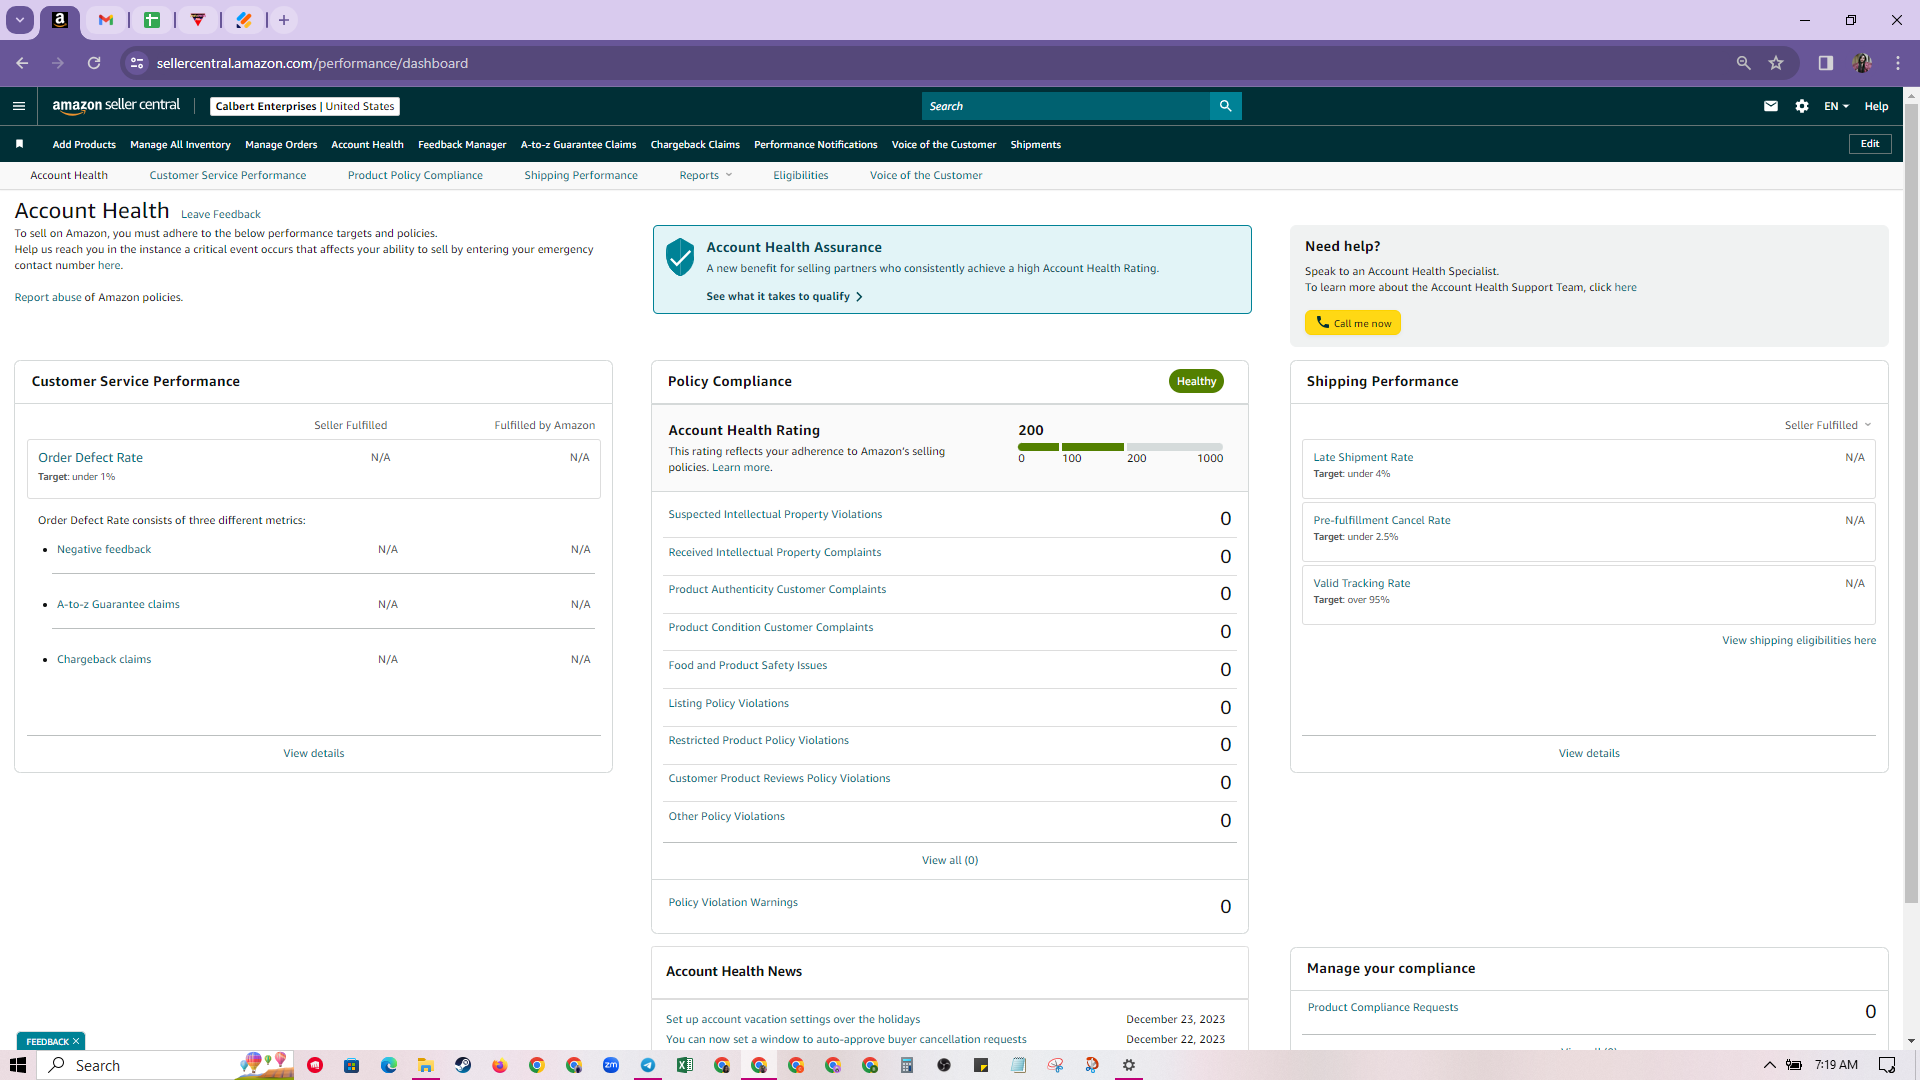Open Policy Violation Warnings link

(733, 903)
